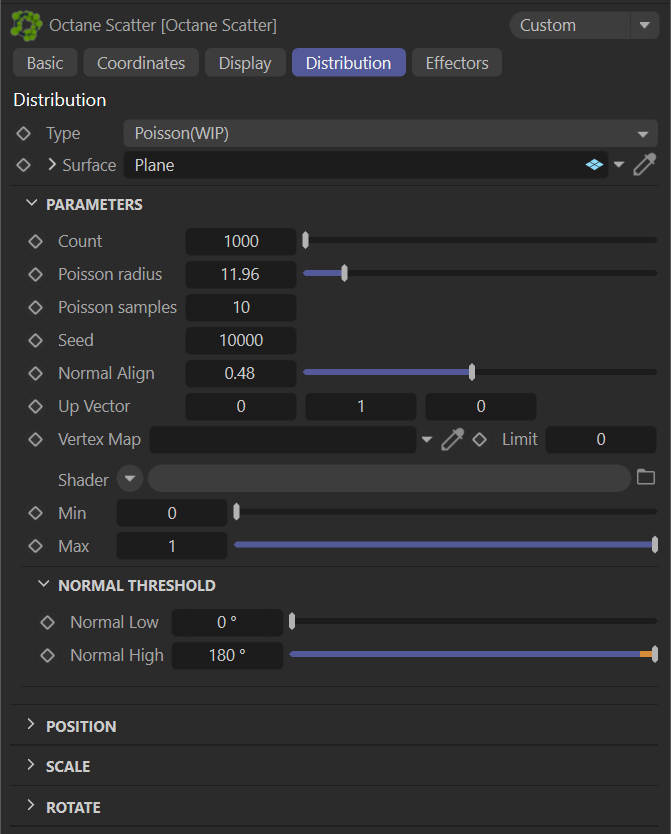Switch to the Coordinates tab
This screenshot has width=671, height=834.
141,63
